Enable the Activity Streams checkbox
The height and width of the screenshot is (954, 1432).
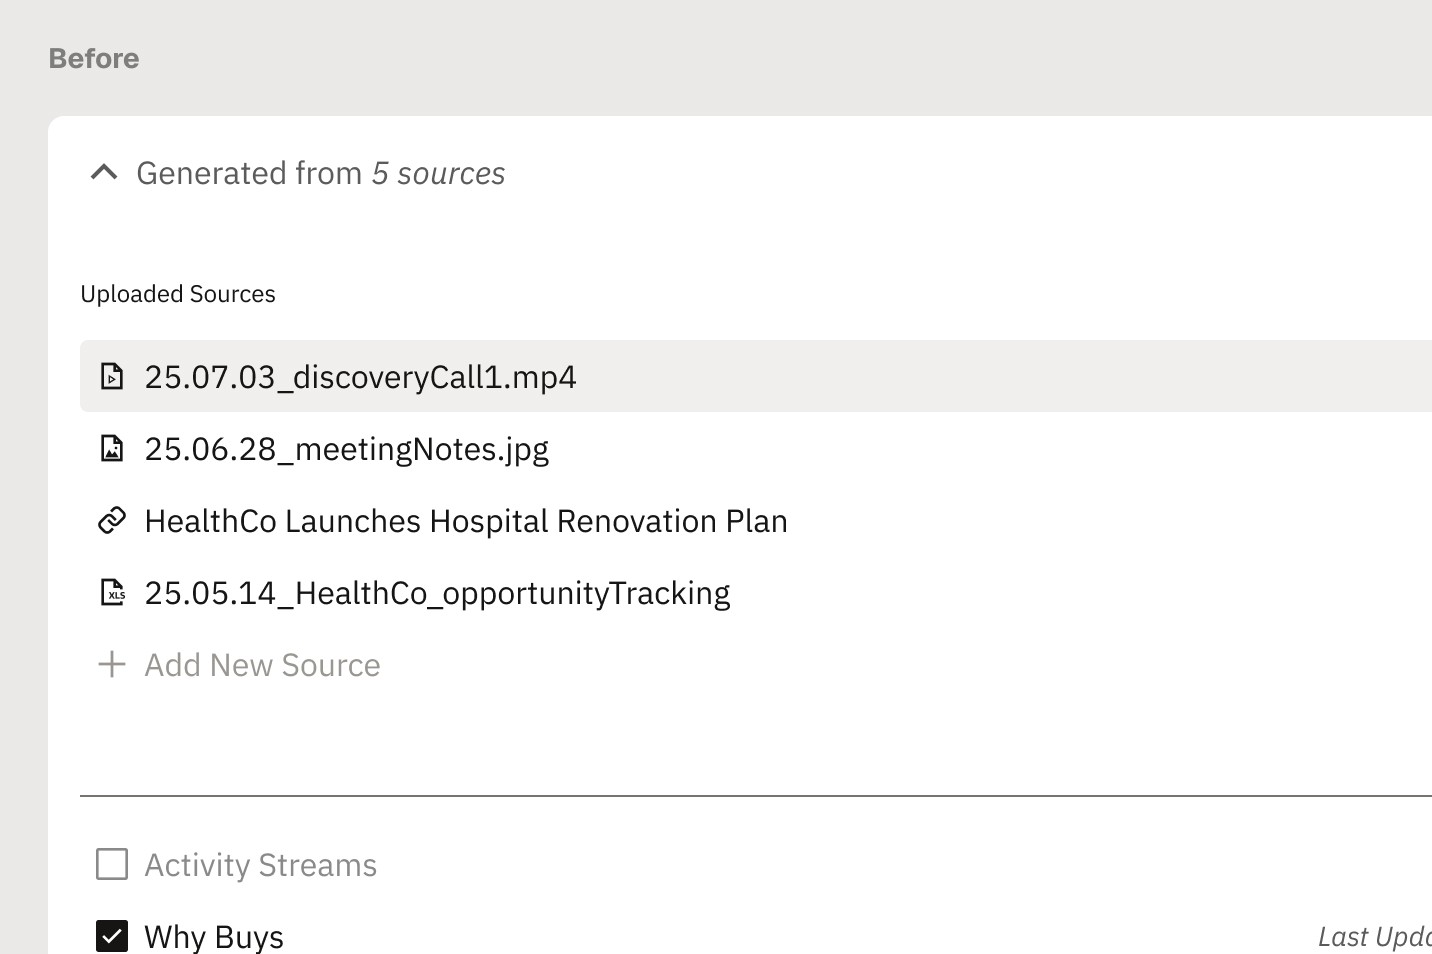112,864
